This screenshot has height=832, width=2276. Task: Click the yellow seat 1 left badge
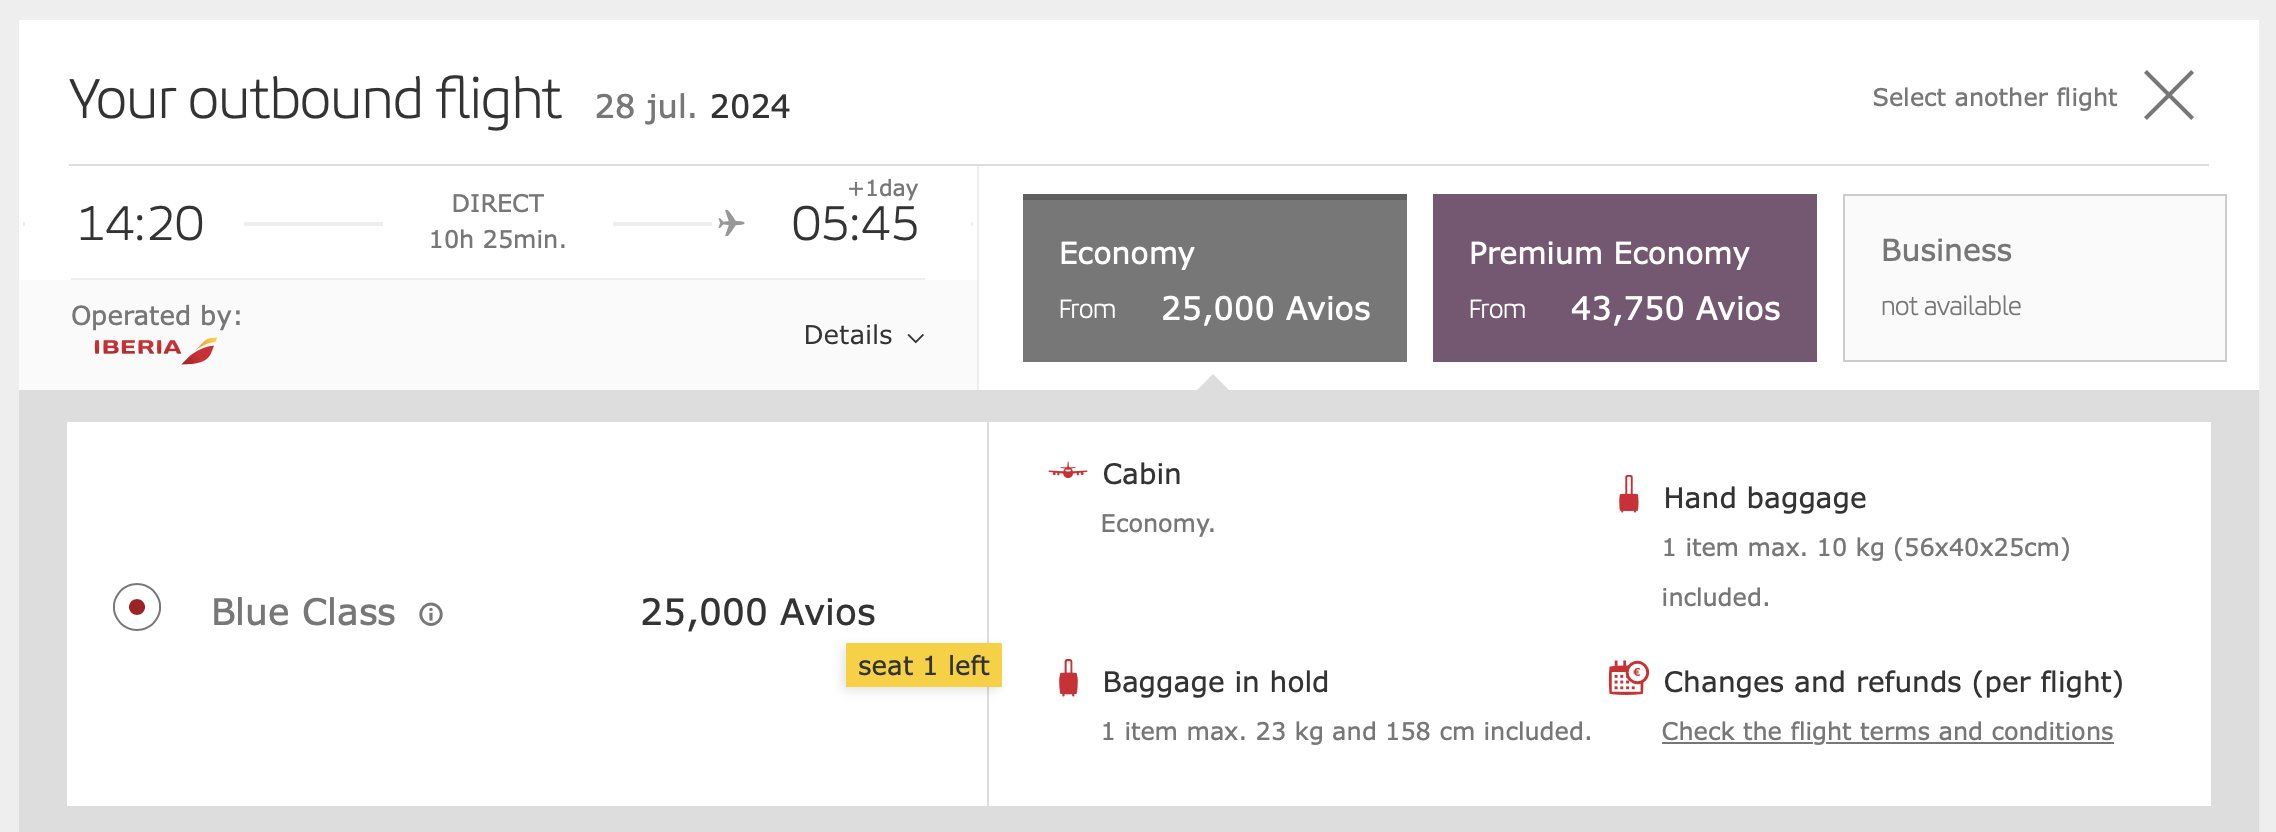[923, 666]
